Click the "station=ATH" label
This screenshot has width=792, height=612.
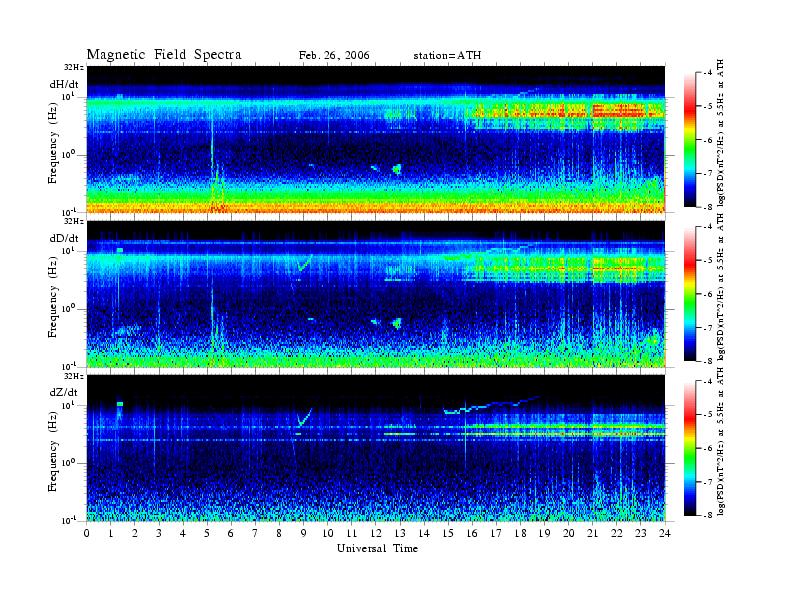pyautogui.click(x=447, y=56)
